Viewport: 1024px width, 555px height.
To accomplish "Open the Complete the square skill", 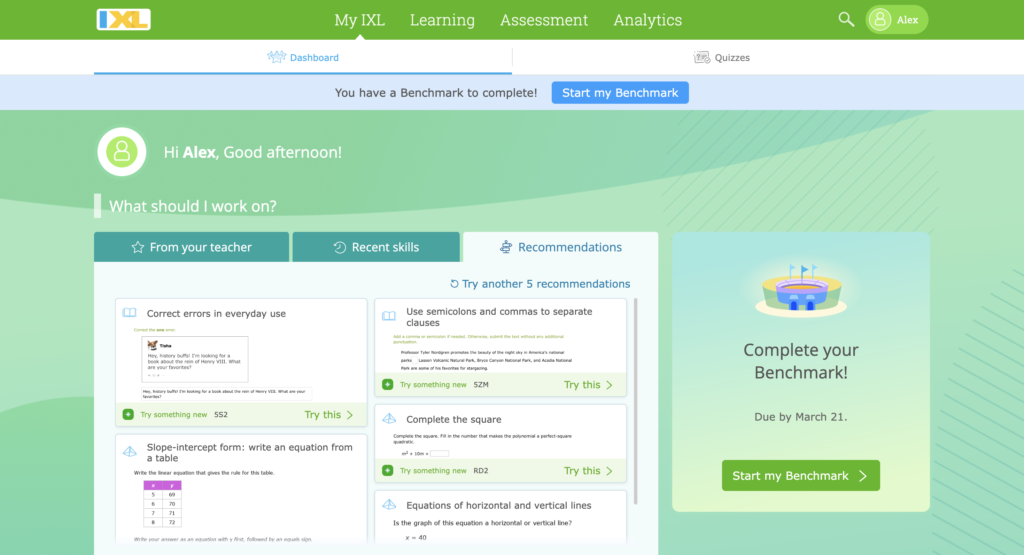I will [x=454, y=419].
